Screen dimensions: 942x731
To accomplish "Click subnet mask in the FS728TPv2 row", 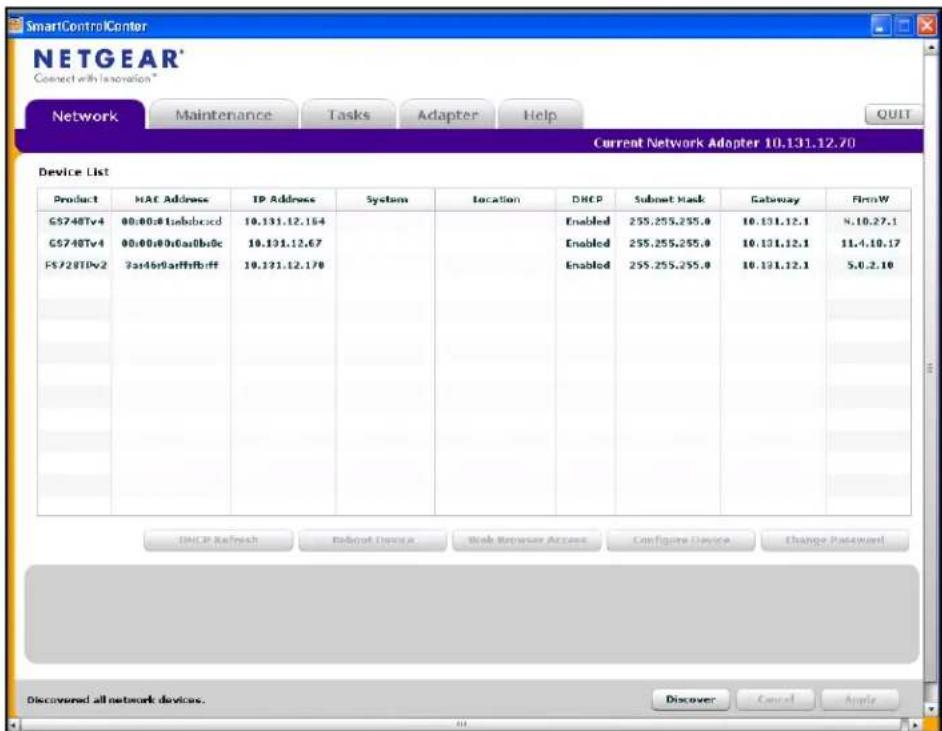I will click(x=670, y=265).
